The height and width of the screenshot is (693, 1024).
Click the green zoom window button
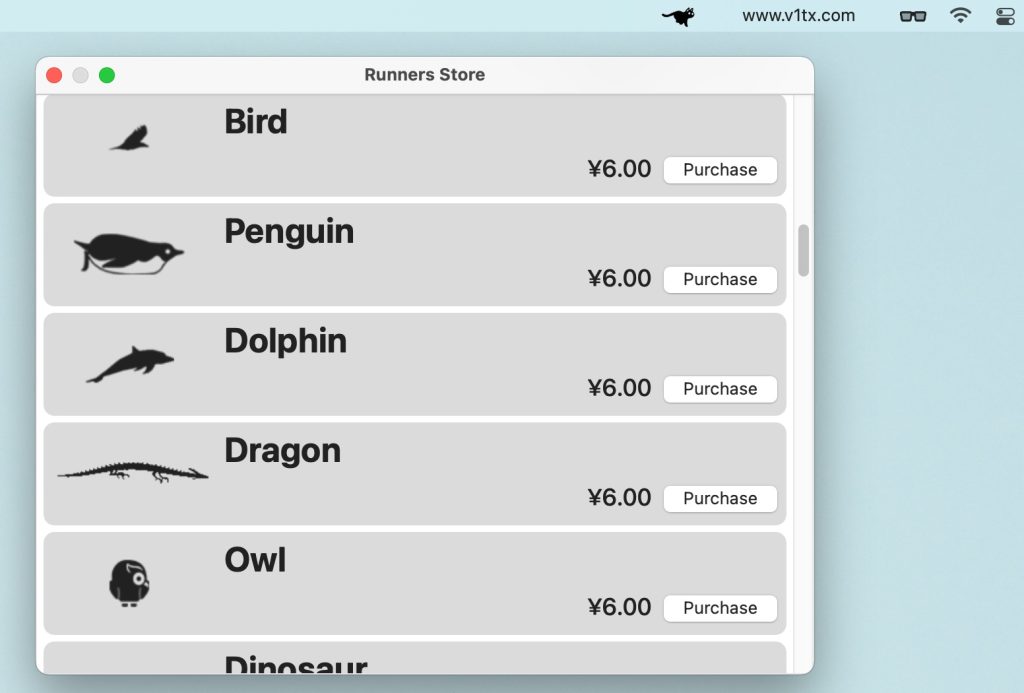[x=107, y=75]
